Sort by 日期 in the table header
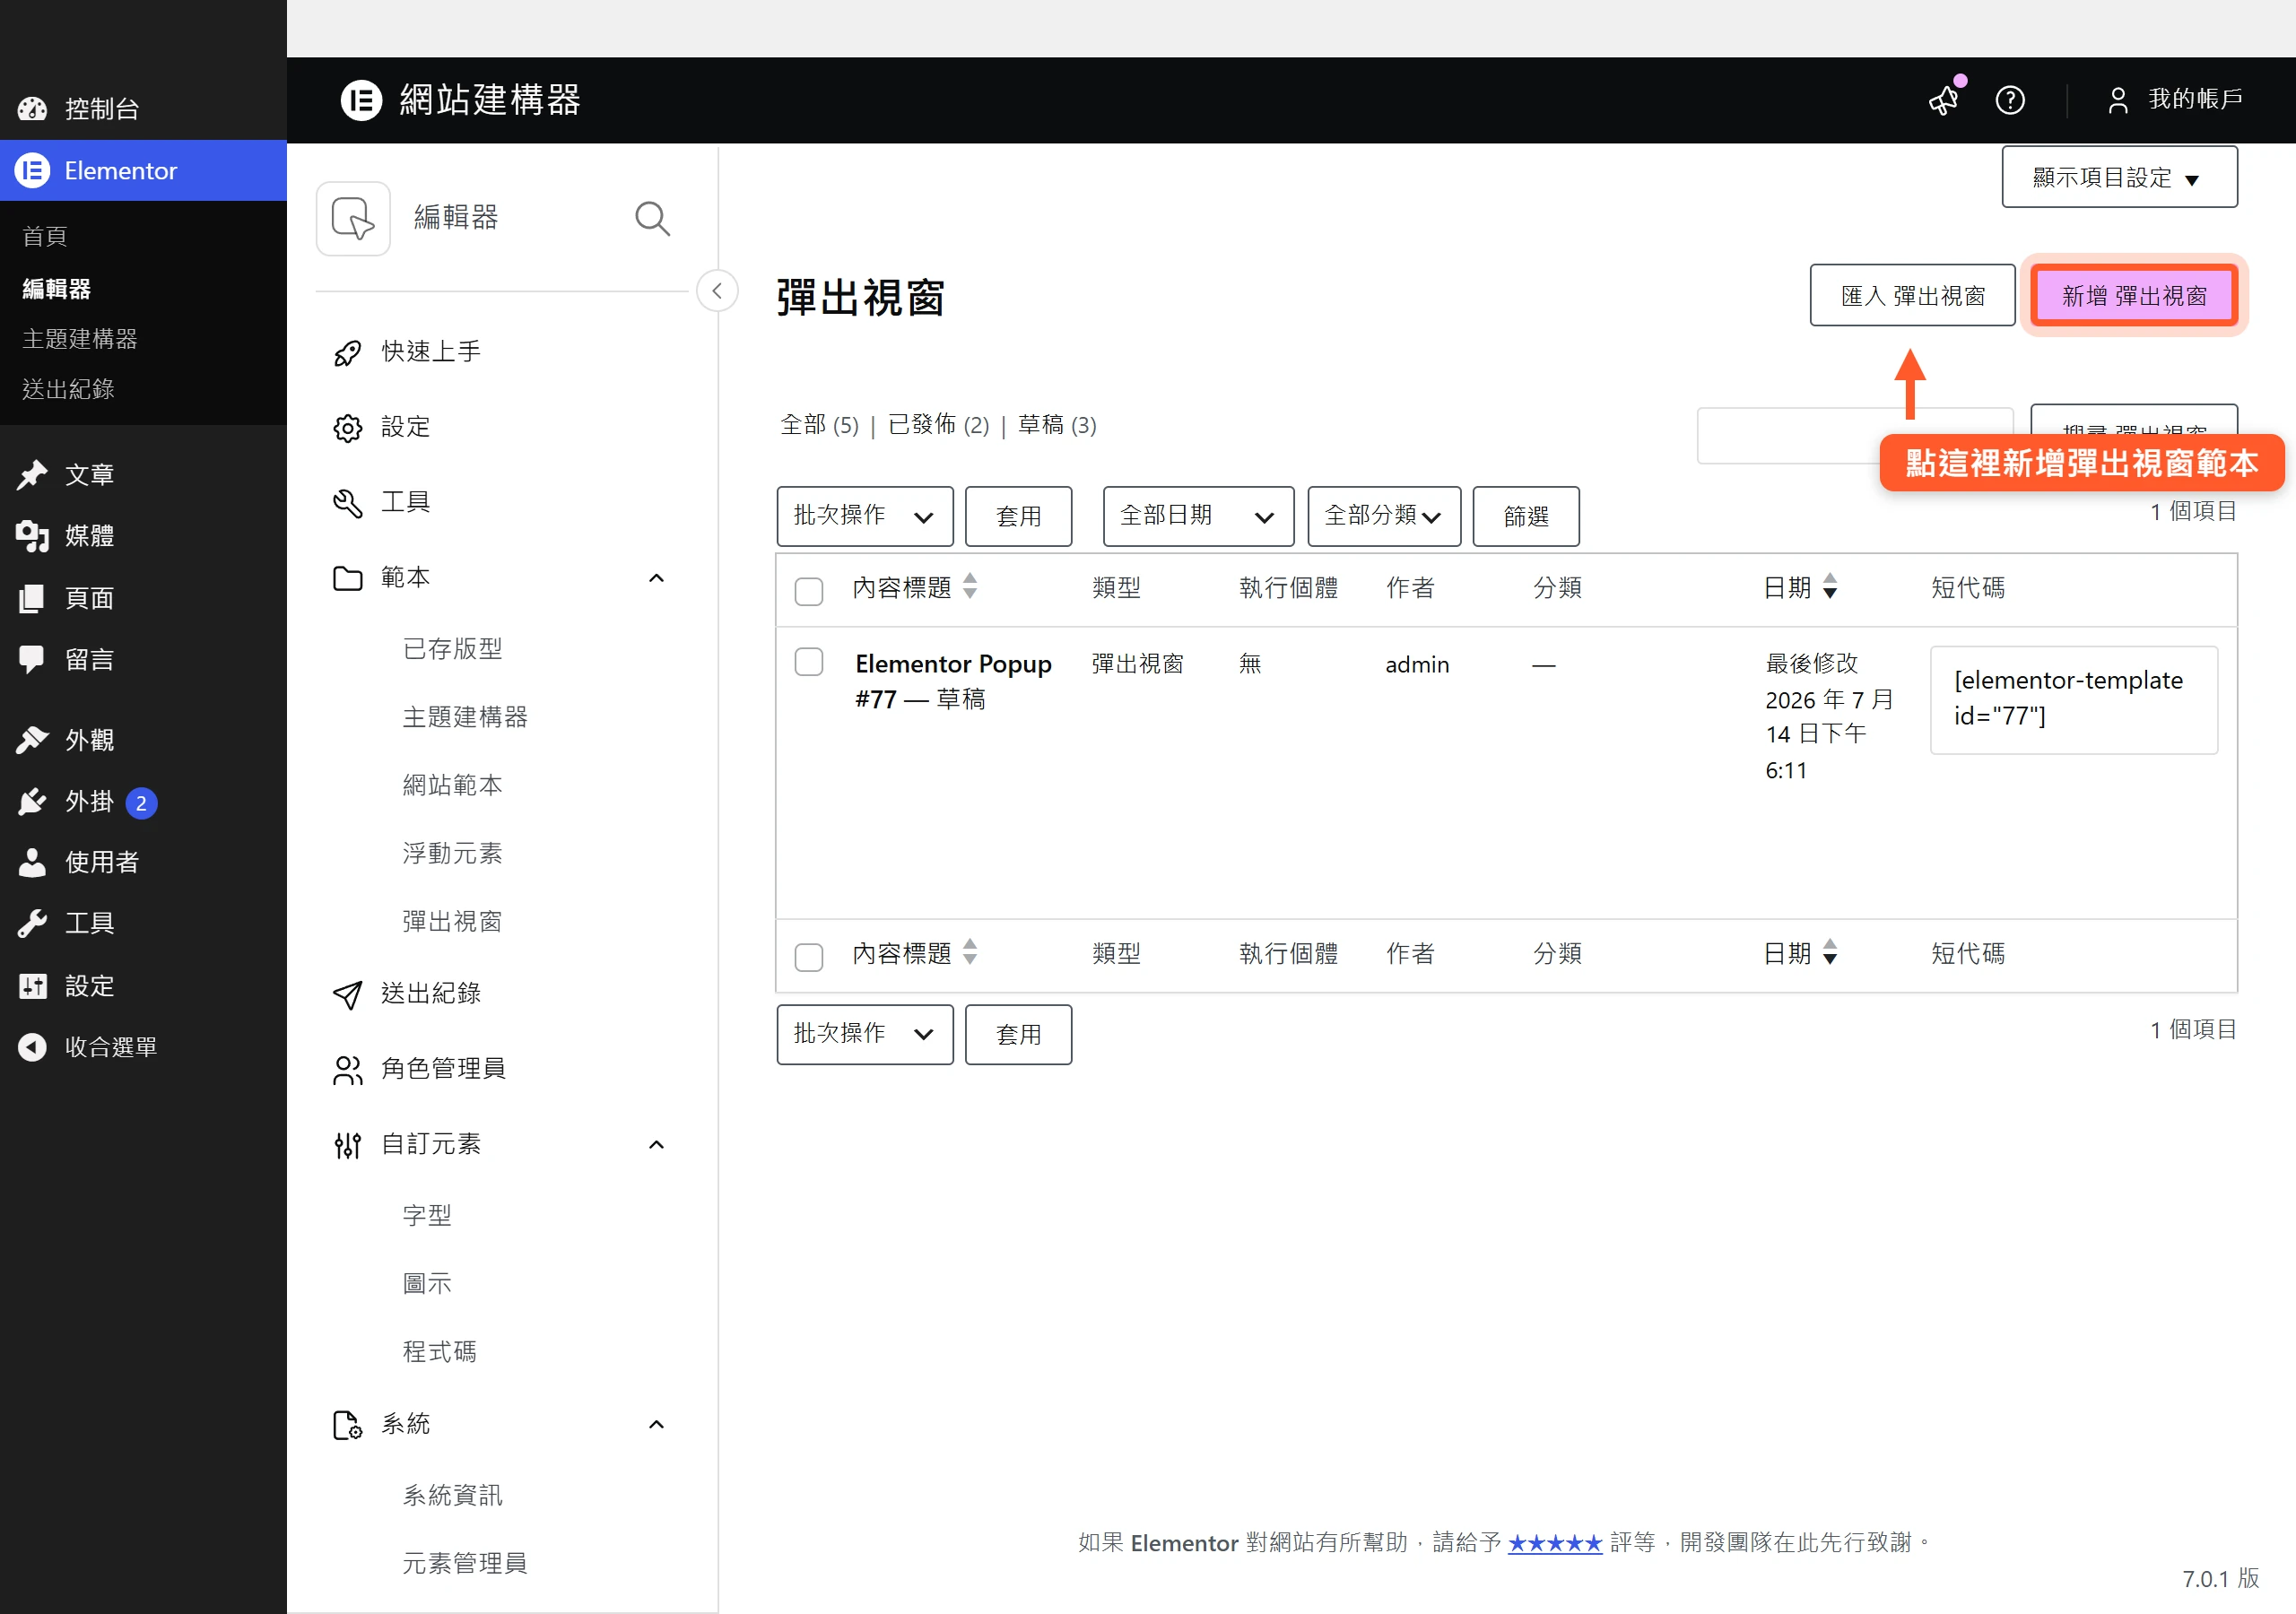 [x=1800, y=588]
